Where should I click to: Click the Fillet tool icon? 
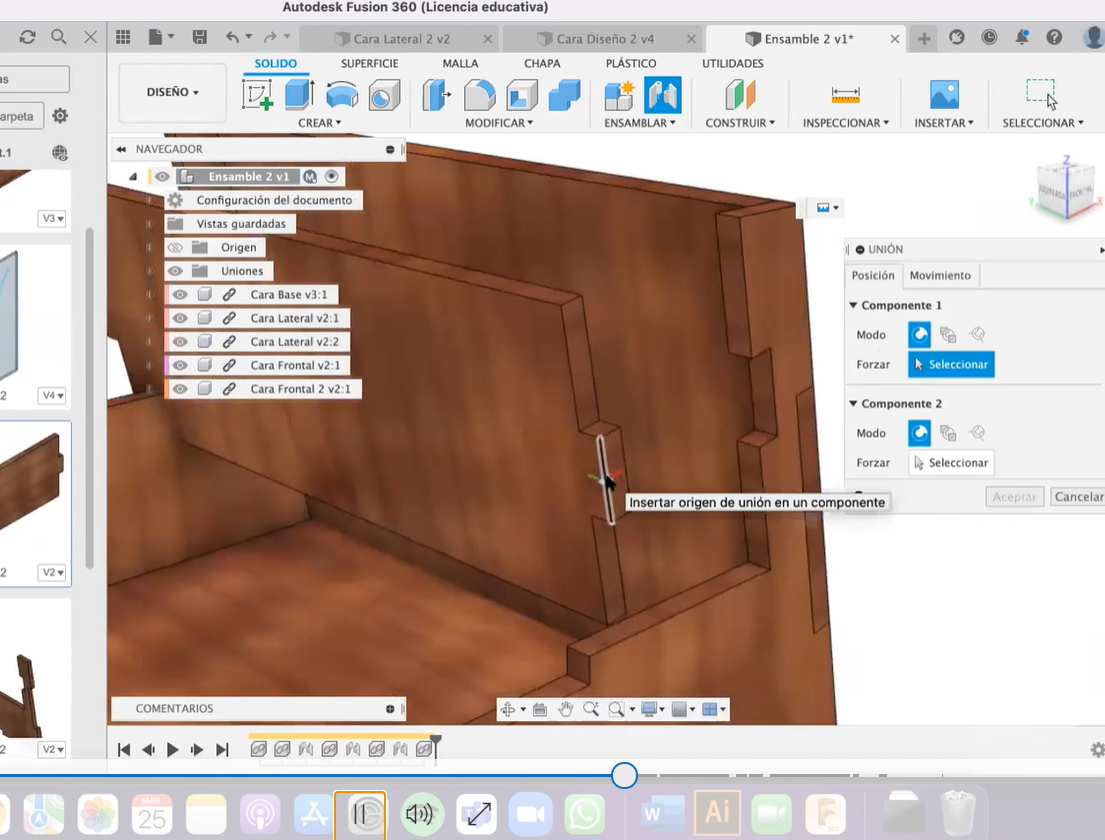[479, 95]
